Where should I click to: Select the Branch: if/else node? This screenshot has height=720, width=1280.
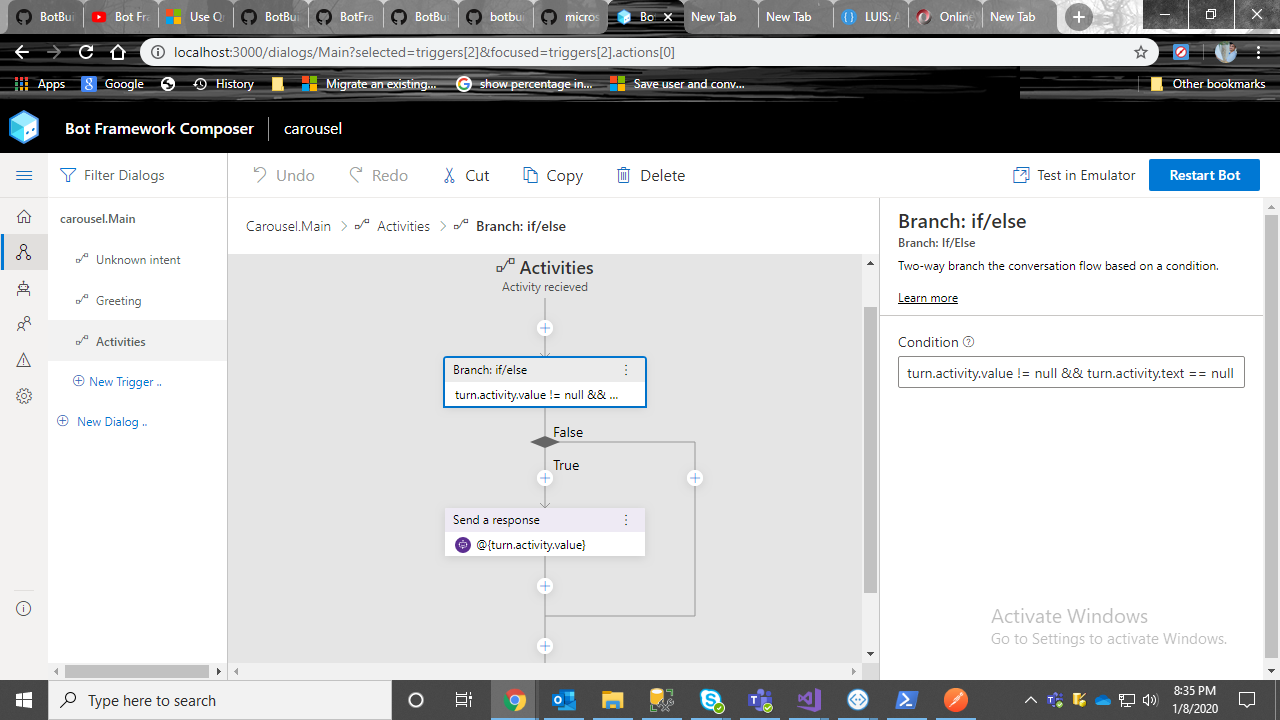tap(545, 382)
